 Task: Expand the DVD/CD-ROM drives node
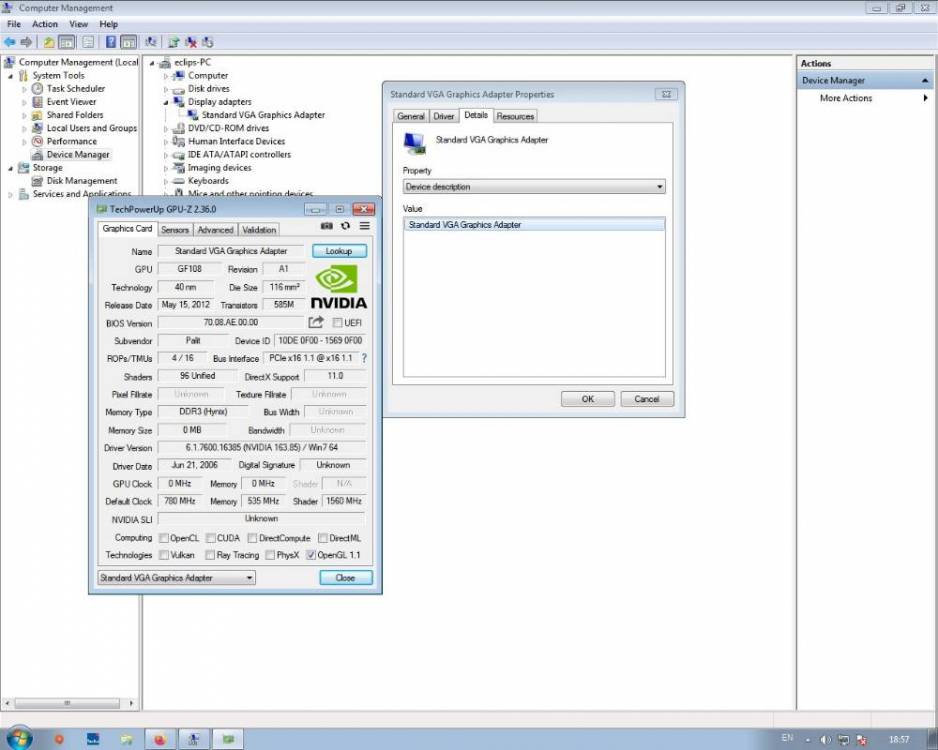tap(166, 129)
